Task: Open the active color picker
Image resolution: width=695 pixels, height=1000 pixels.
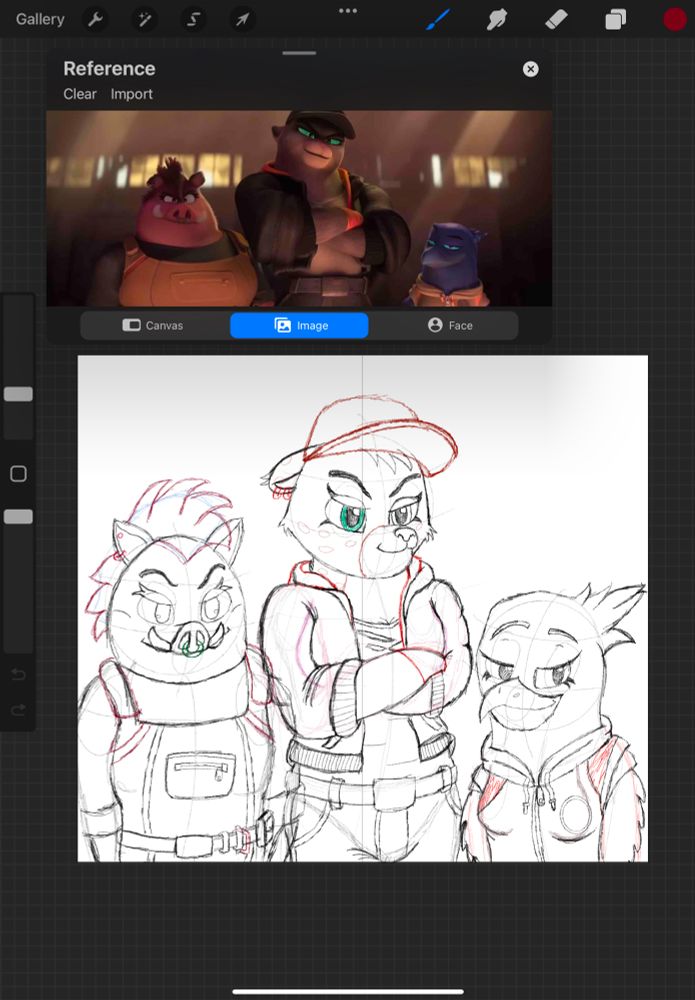Action: click(674, 20)
